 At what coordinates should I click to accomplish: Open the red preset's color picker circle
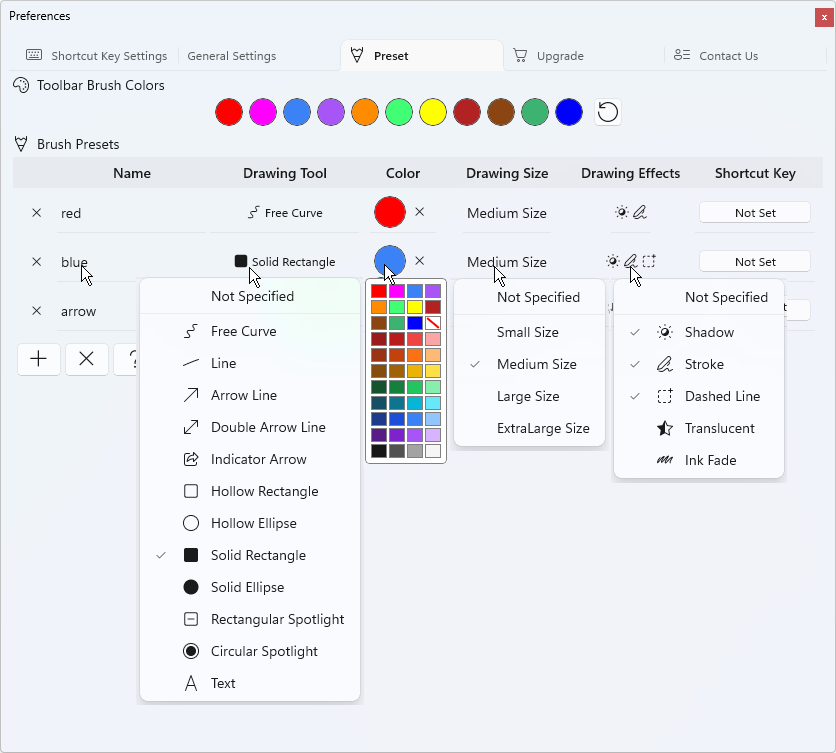pyautogui.click(x=390, y=212)
